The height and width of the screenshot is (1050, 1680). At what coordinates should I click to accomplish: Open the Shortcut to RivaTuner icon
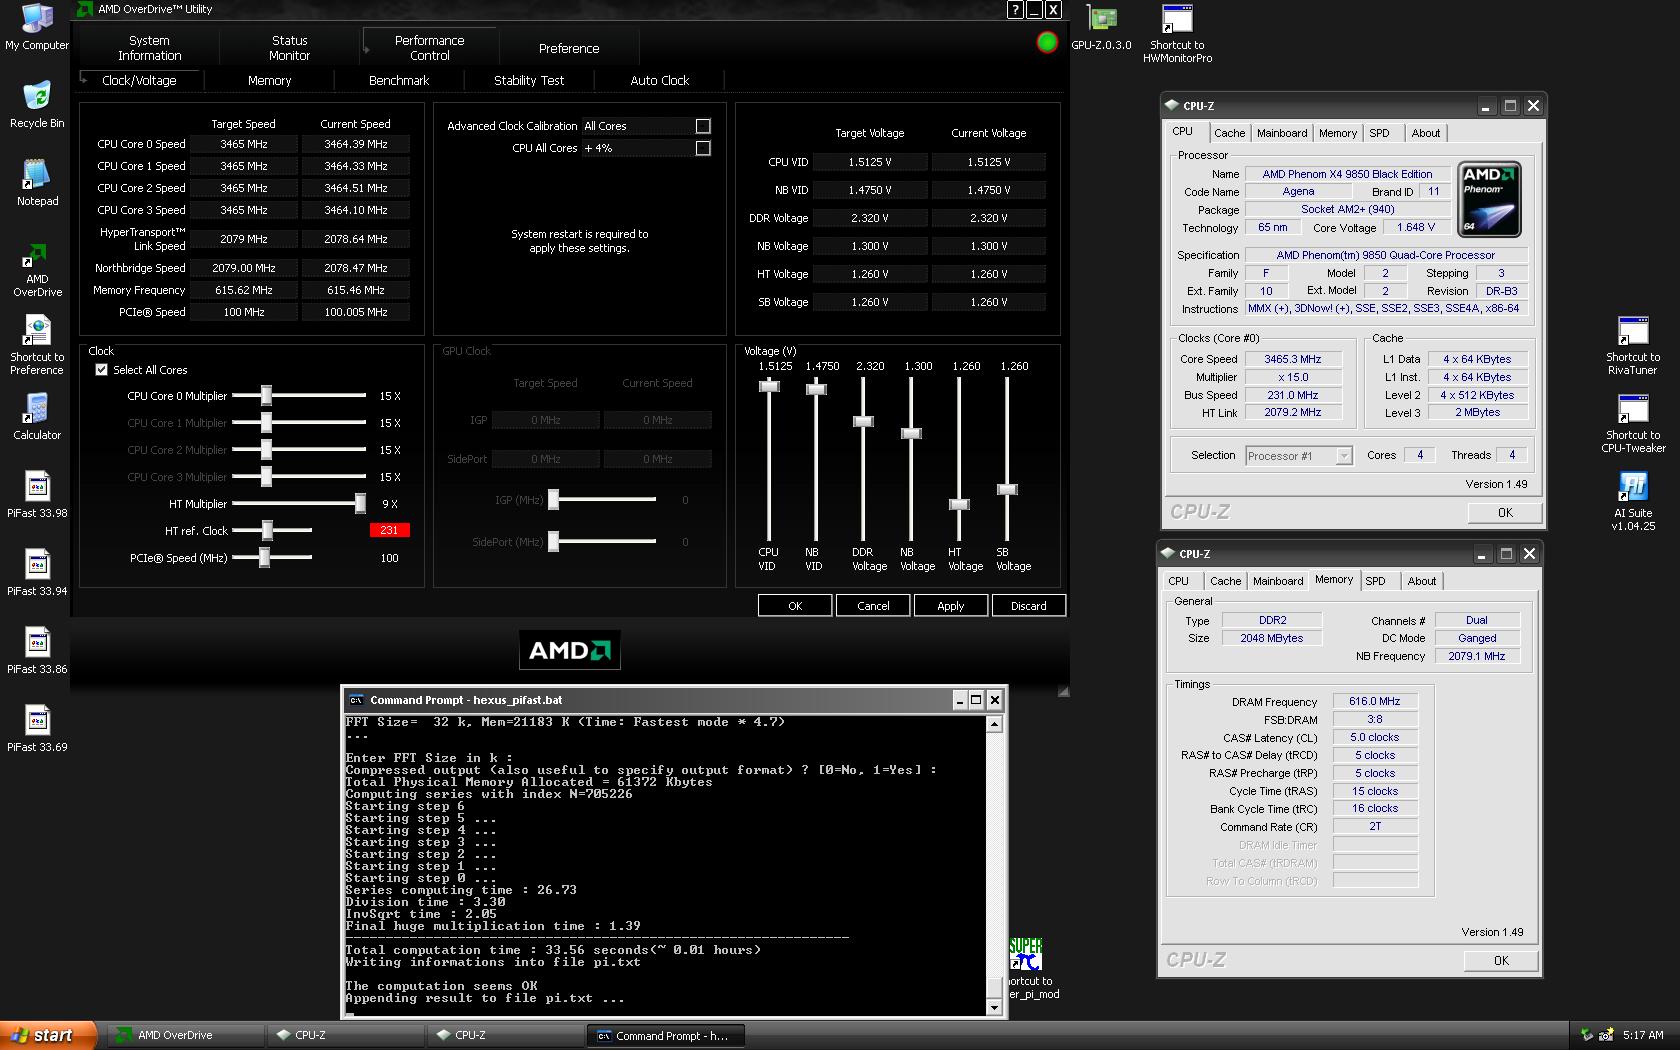click(x=1632, y=345)
